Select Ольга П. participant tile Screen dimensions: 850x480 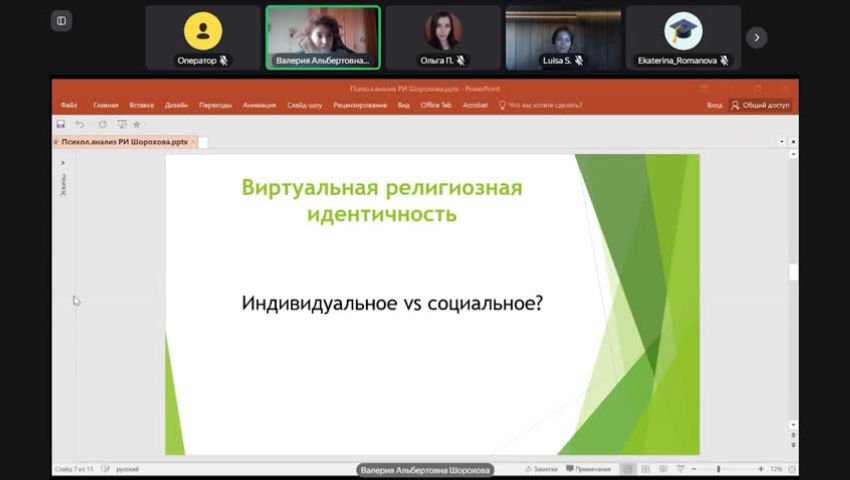(443, 37)
